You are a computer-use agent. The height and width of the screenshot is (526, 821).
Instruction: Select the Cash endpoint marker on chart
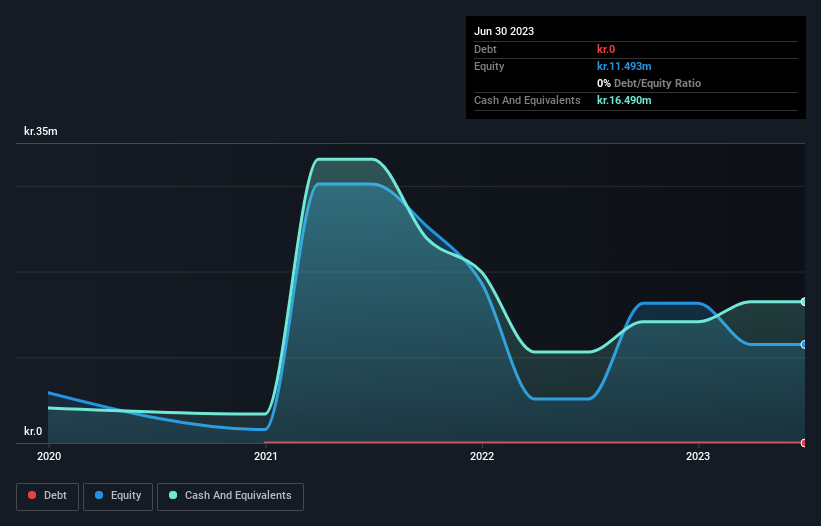(804, 302)
